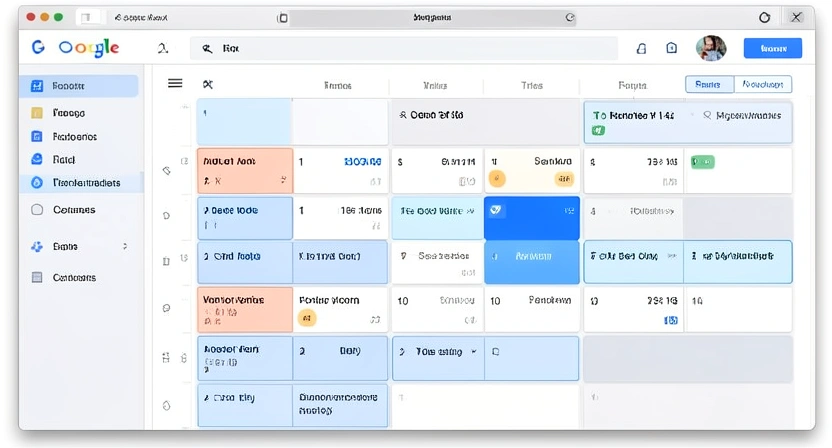Screen dimensions: 832x448
Task: Select the radio circle beside 'Cotumes'
Action: [37, 210]
